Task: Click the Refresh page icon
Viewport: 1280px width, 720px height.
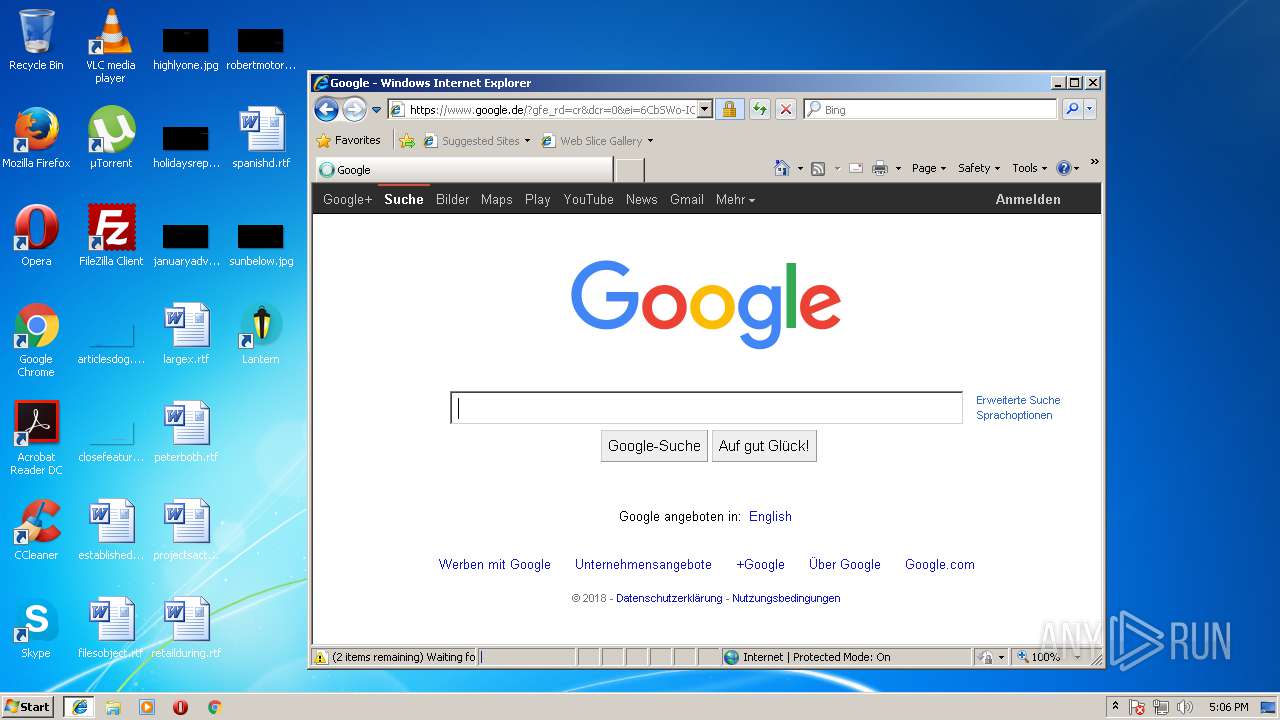Action: pos(760,109)
